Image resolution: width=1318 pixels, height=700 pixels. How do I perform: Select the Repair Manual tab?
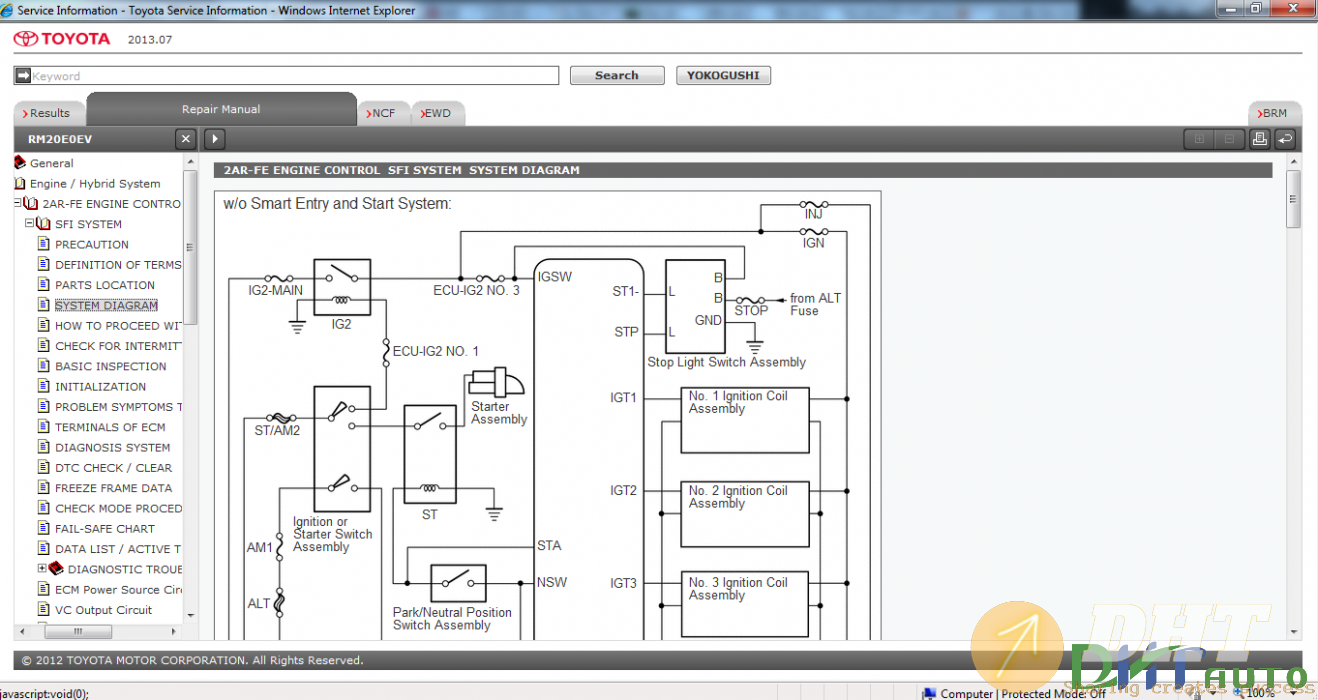pyautogui.click(x=221, y=109)
